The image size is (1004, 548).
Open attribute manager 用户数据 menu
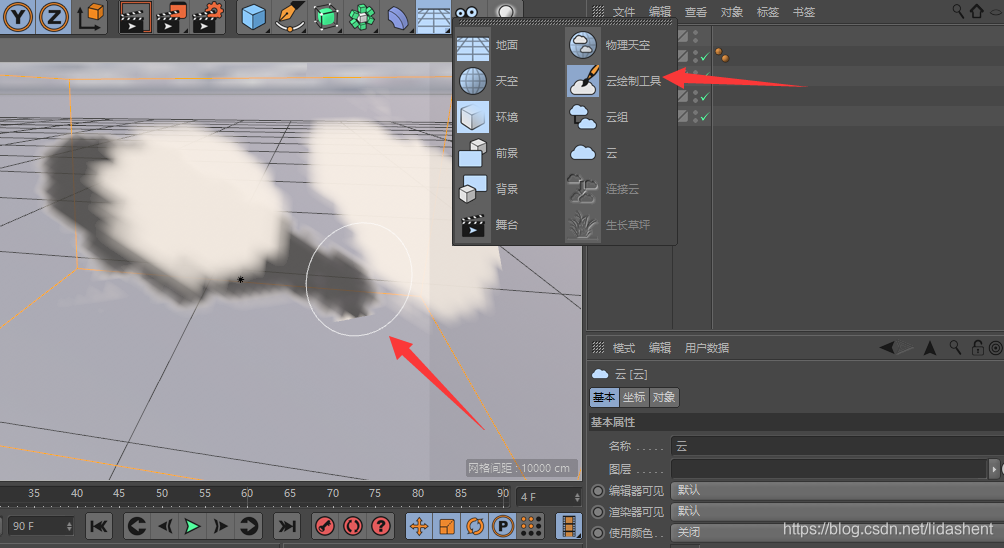tap(707, 348)
